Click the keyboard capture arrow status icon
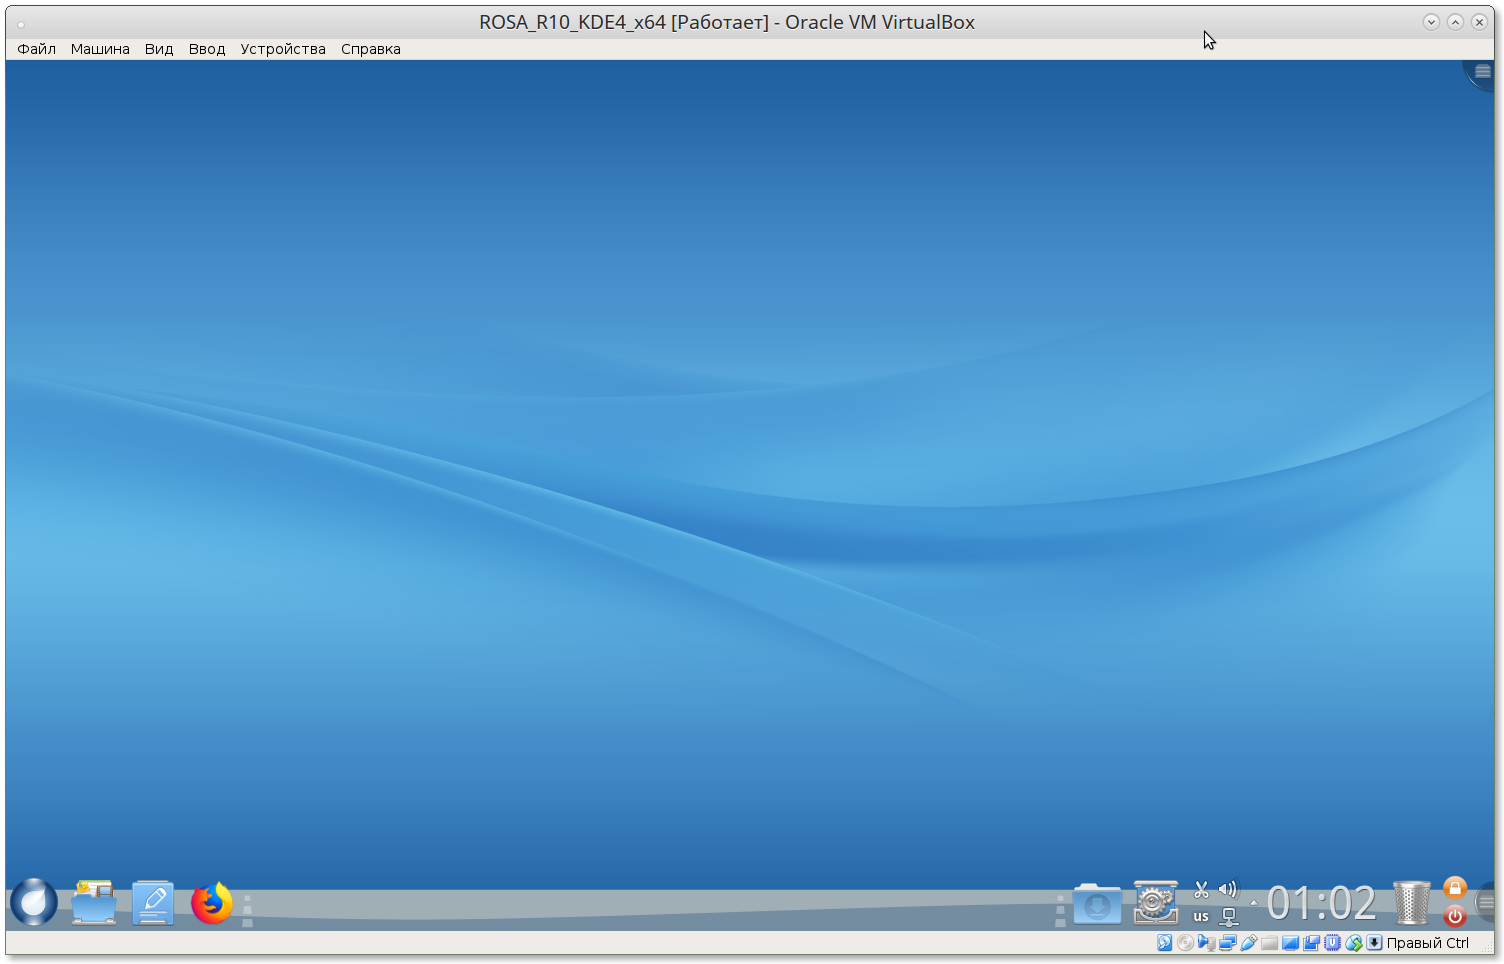The image size is (1504, 964). coord(1375,943)
